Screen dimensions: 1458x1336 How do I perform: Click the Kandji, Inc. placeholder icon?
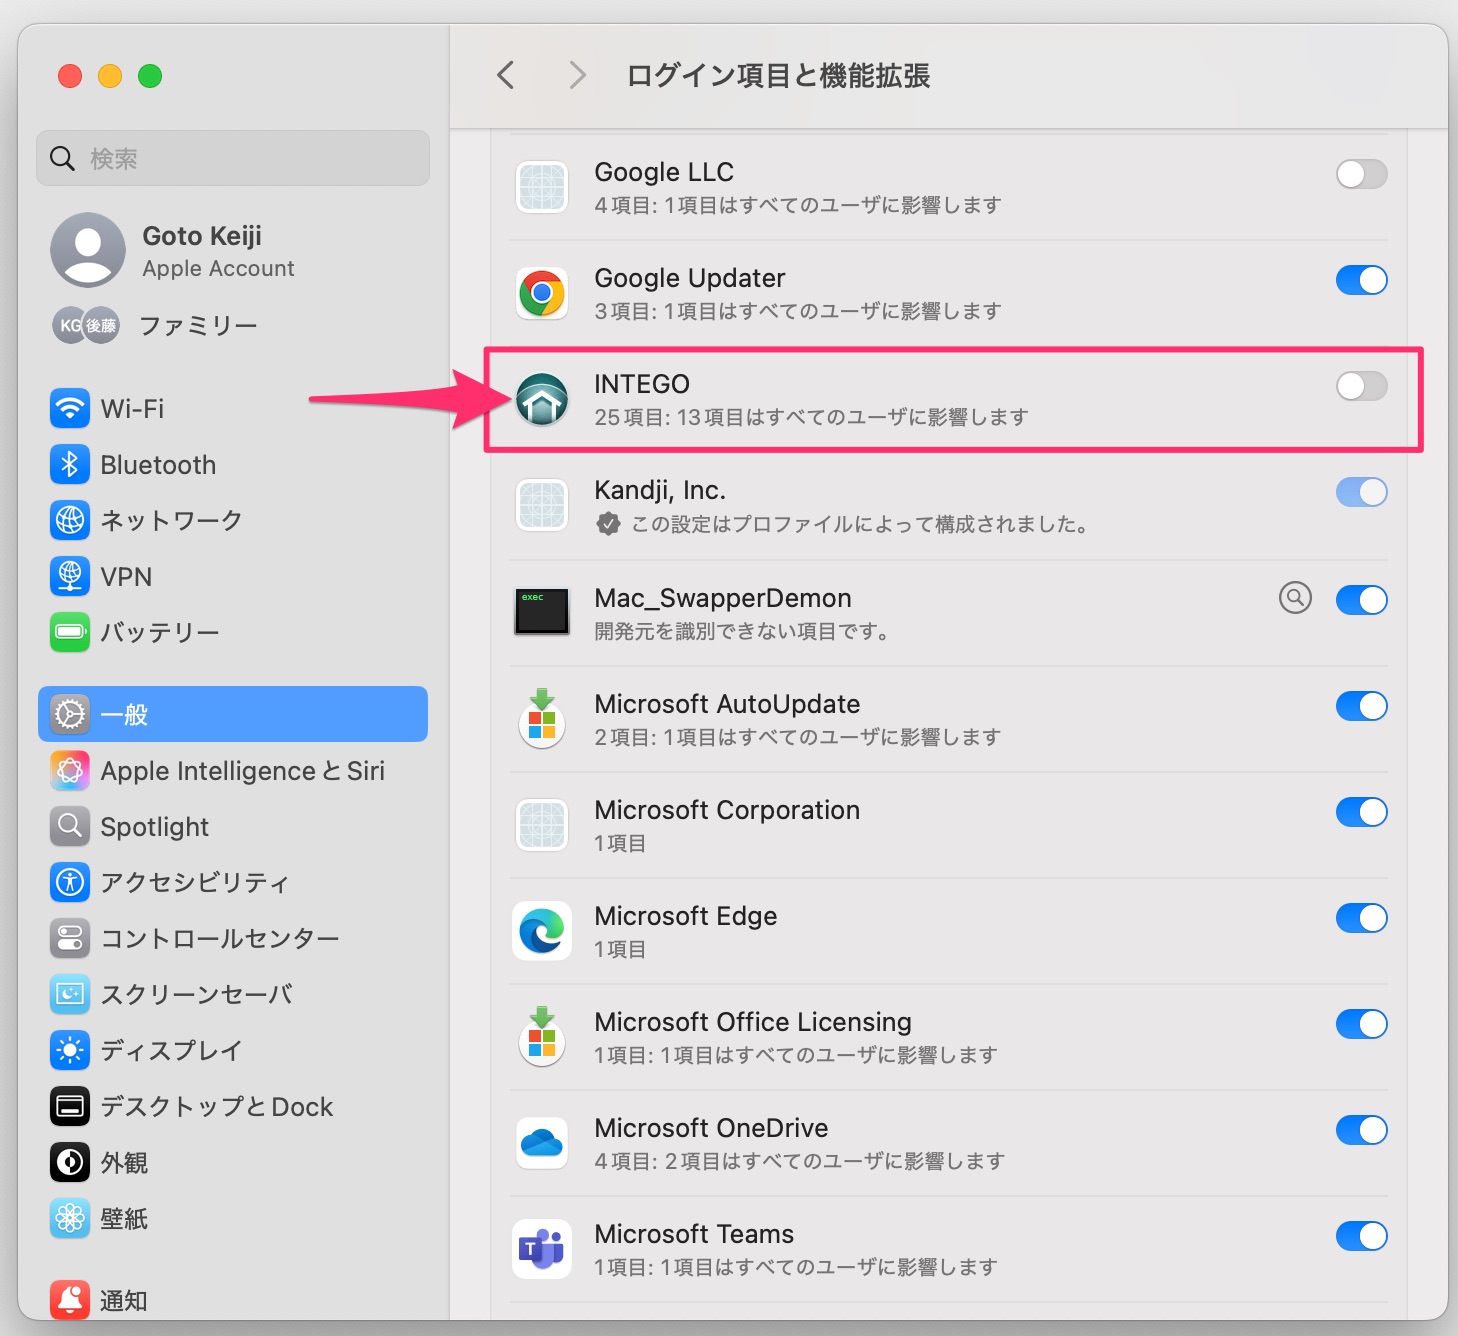(x=542, y=505)
